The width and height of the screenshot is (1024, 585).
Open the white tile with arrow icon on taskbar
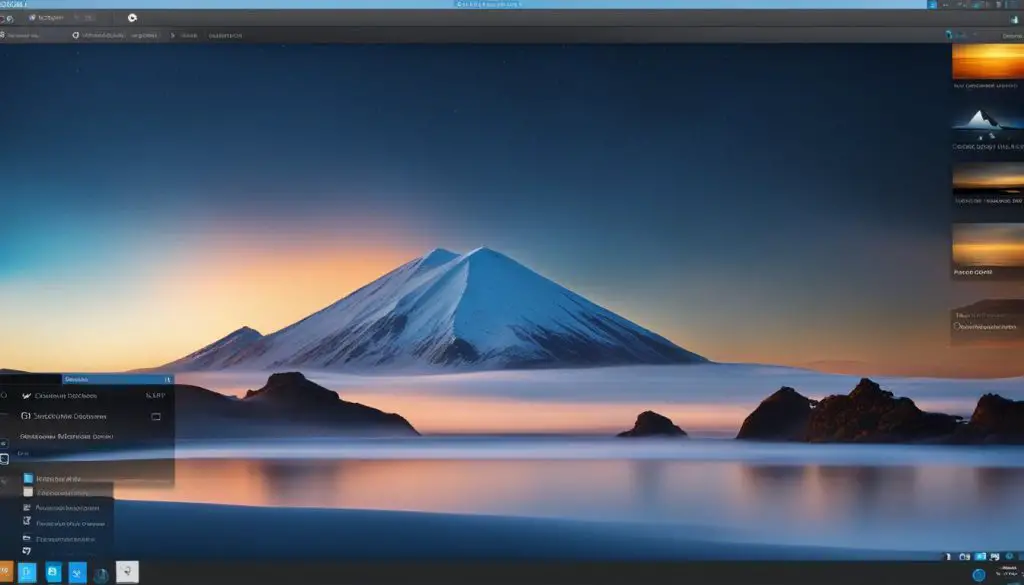[x=127, y=572]
